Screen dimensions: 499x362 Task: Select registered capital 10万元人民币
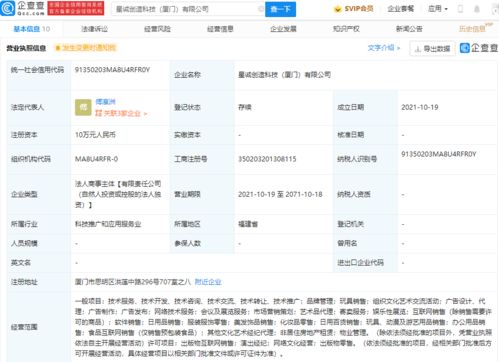(x=95, y=135)
